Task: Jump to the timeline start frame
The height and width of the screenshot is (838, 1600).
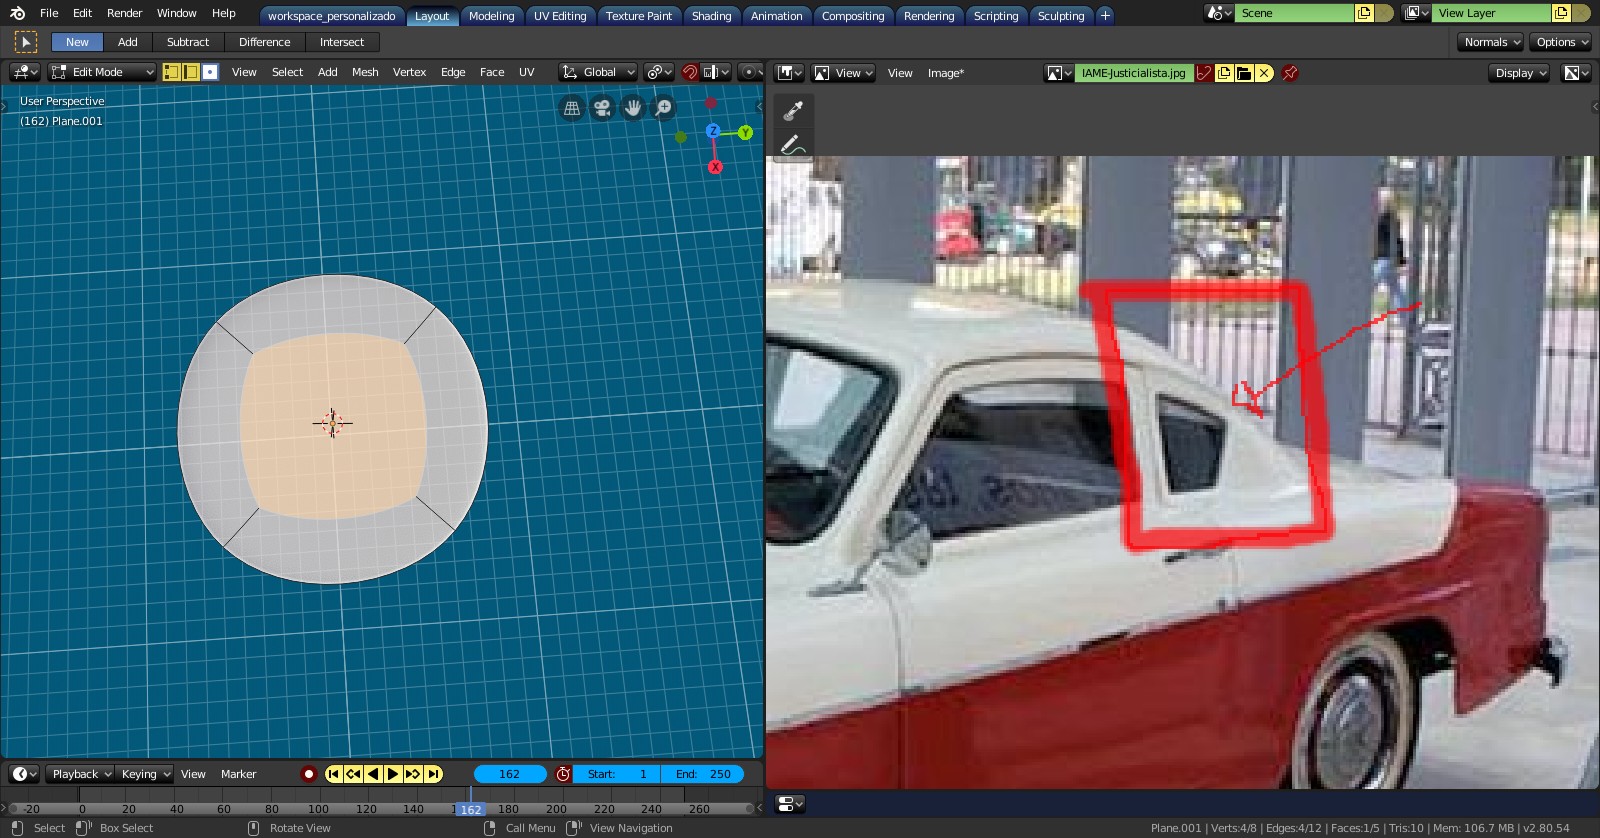Action: 333,774
